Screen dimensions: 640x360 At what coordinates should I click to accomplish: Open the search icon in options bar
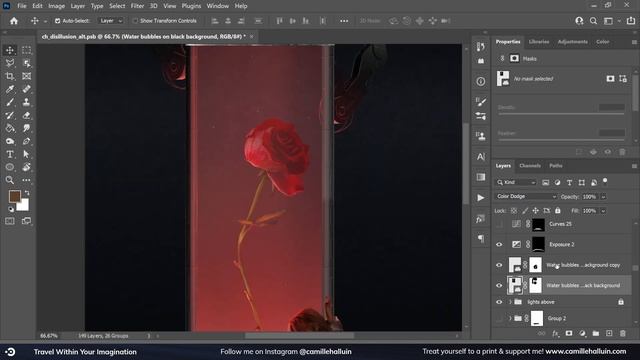(x=593, y=21)
